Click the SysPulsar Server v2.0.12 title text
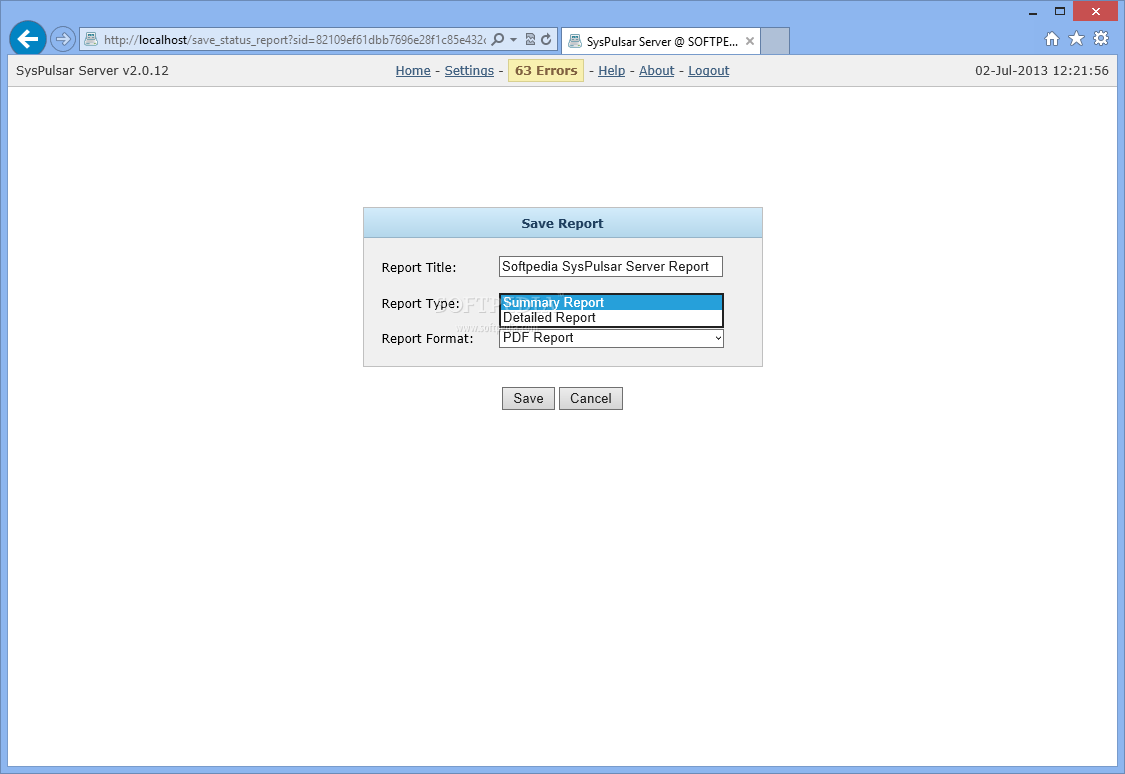Image resolution: width=1125 pixels, height=774 pixels. [93, 70]
